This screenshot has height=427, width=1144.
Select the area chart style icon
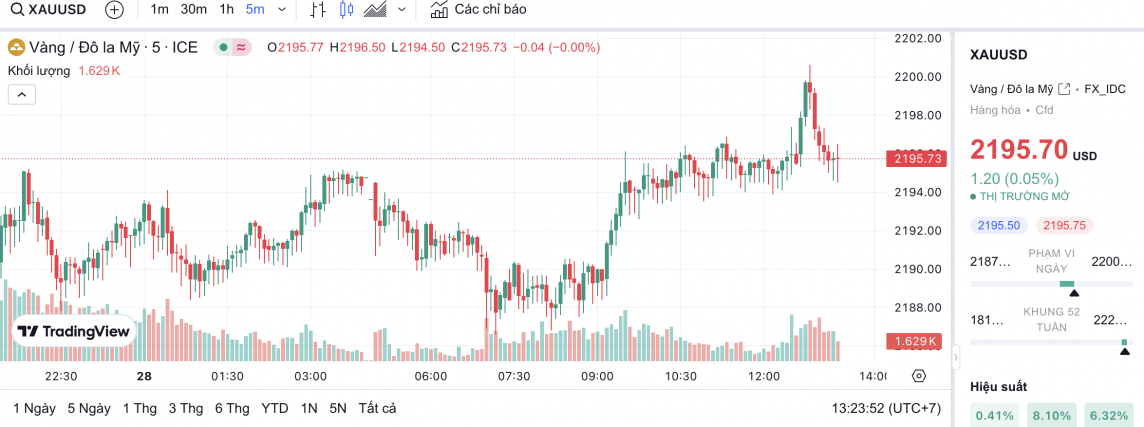tap(376, 10)
